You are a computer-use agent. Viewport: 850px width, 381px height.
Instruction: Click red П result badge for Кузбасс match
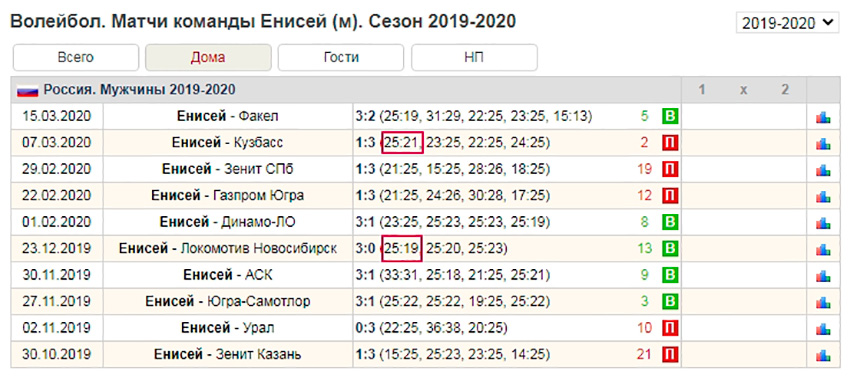[670, 143]
